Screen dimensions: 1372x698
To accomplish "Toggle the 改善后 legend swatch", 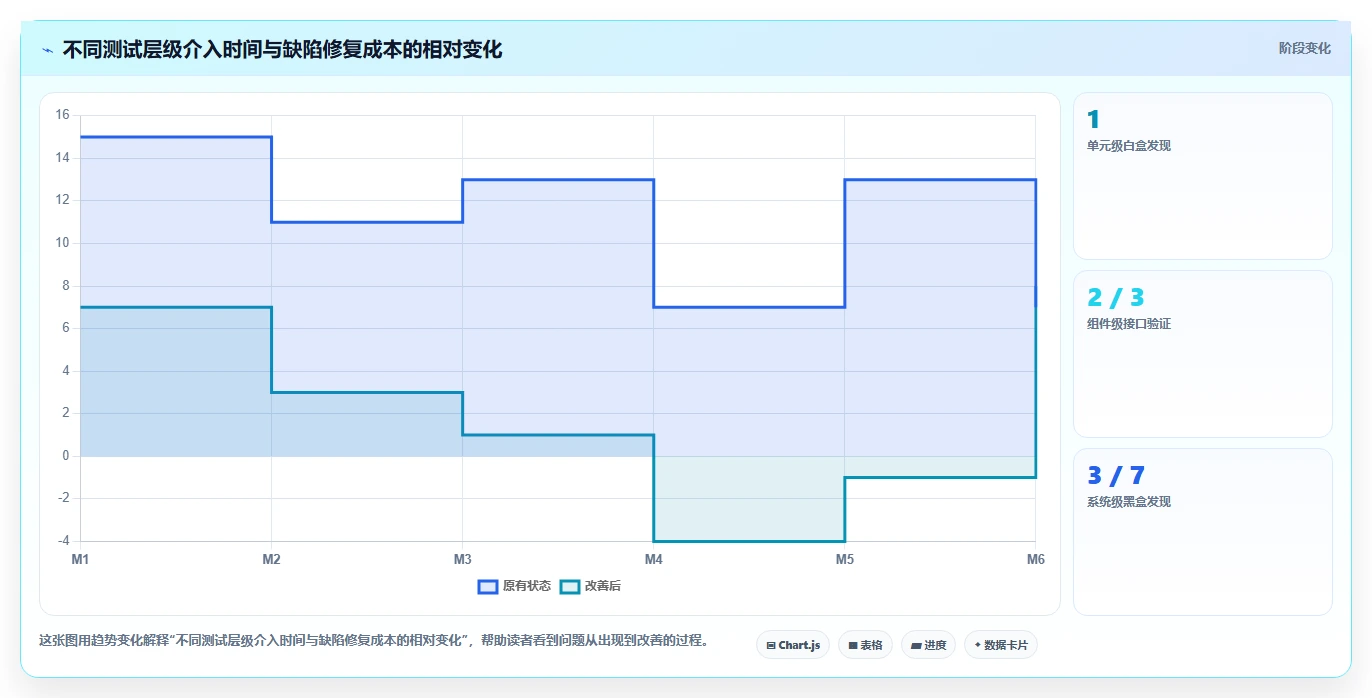I will [570, 586].
